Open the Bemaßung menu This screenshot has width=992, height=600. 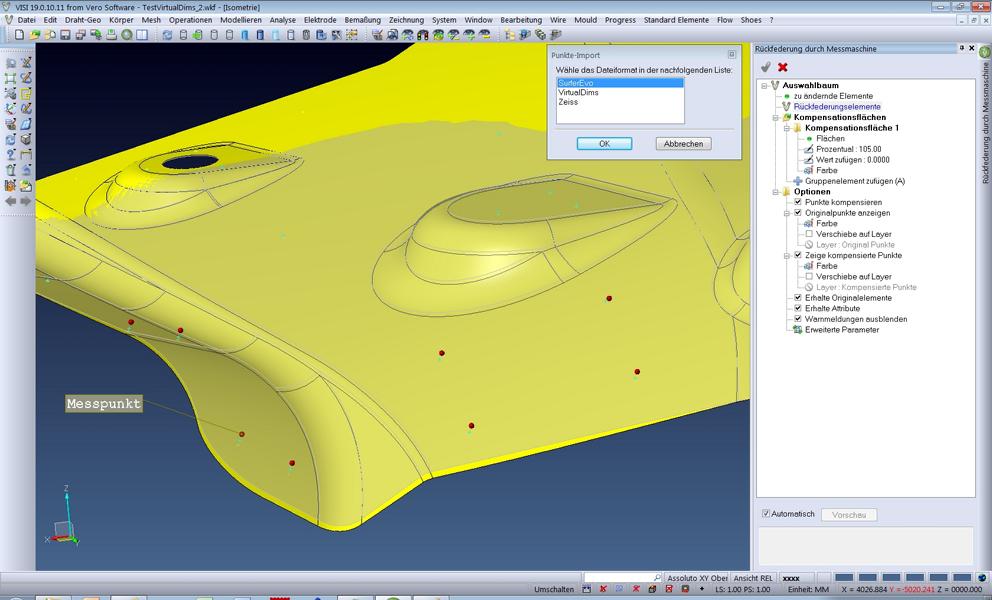point(363,20)
